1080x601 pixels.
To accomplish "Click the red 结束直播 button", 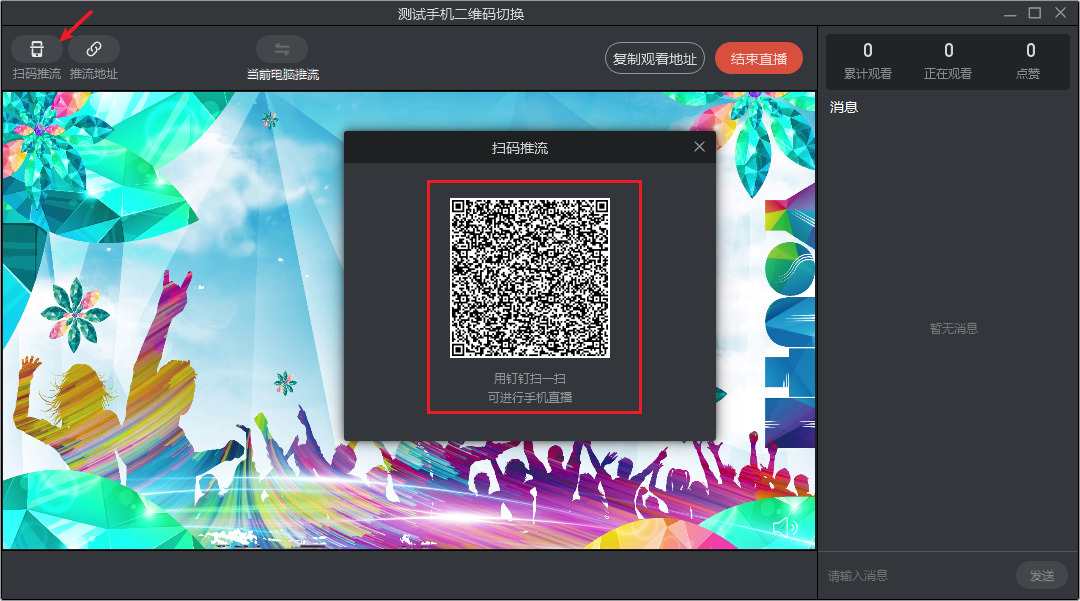I will 759,59.
